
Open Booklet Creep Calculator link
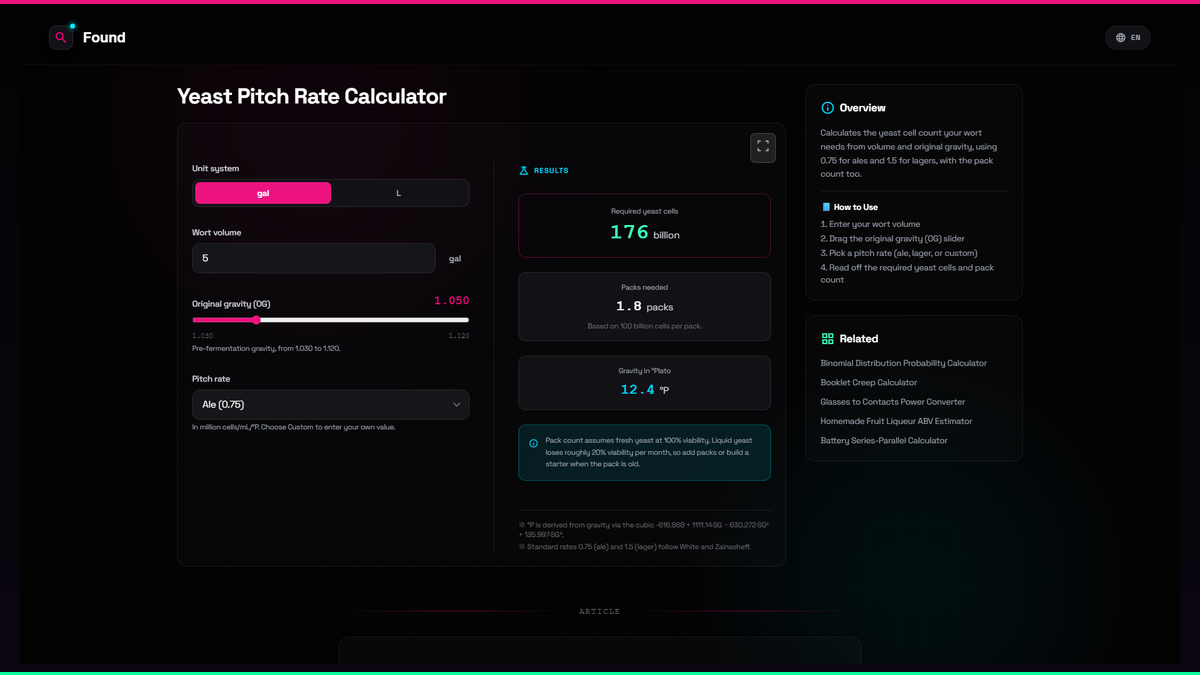click(x=868, y=382)
